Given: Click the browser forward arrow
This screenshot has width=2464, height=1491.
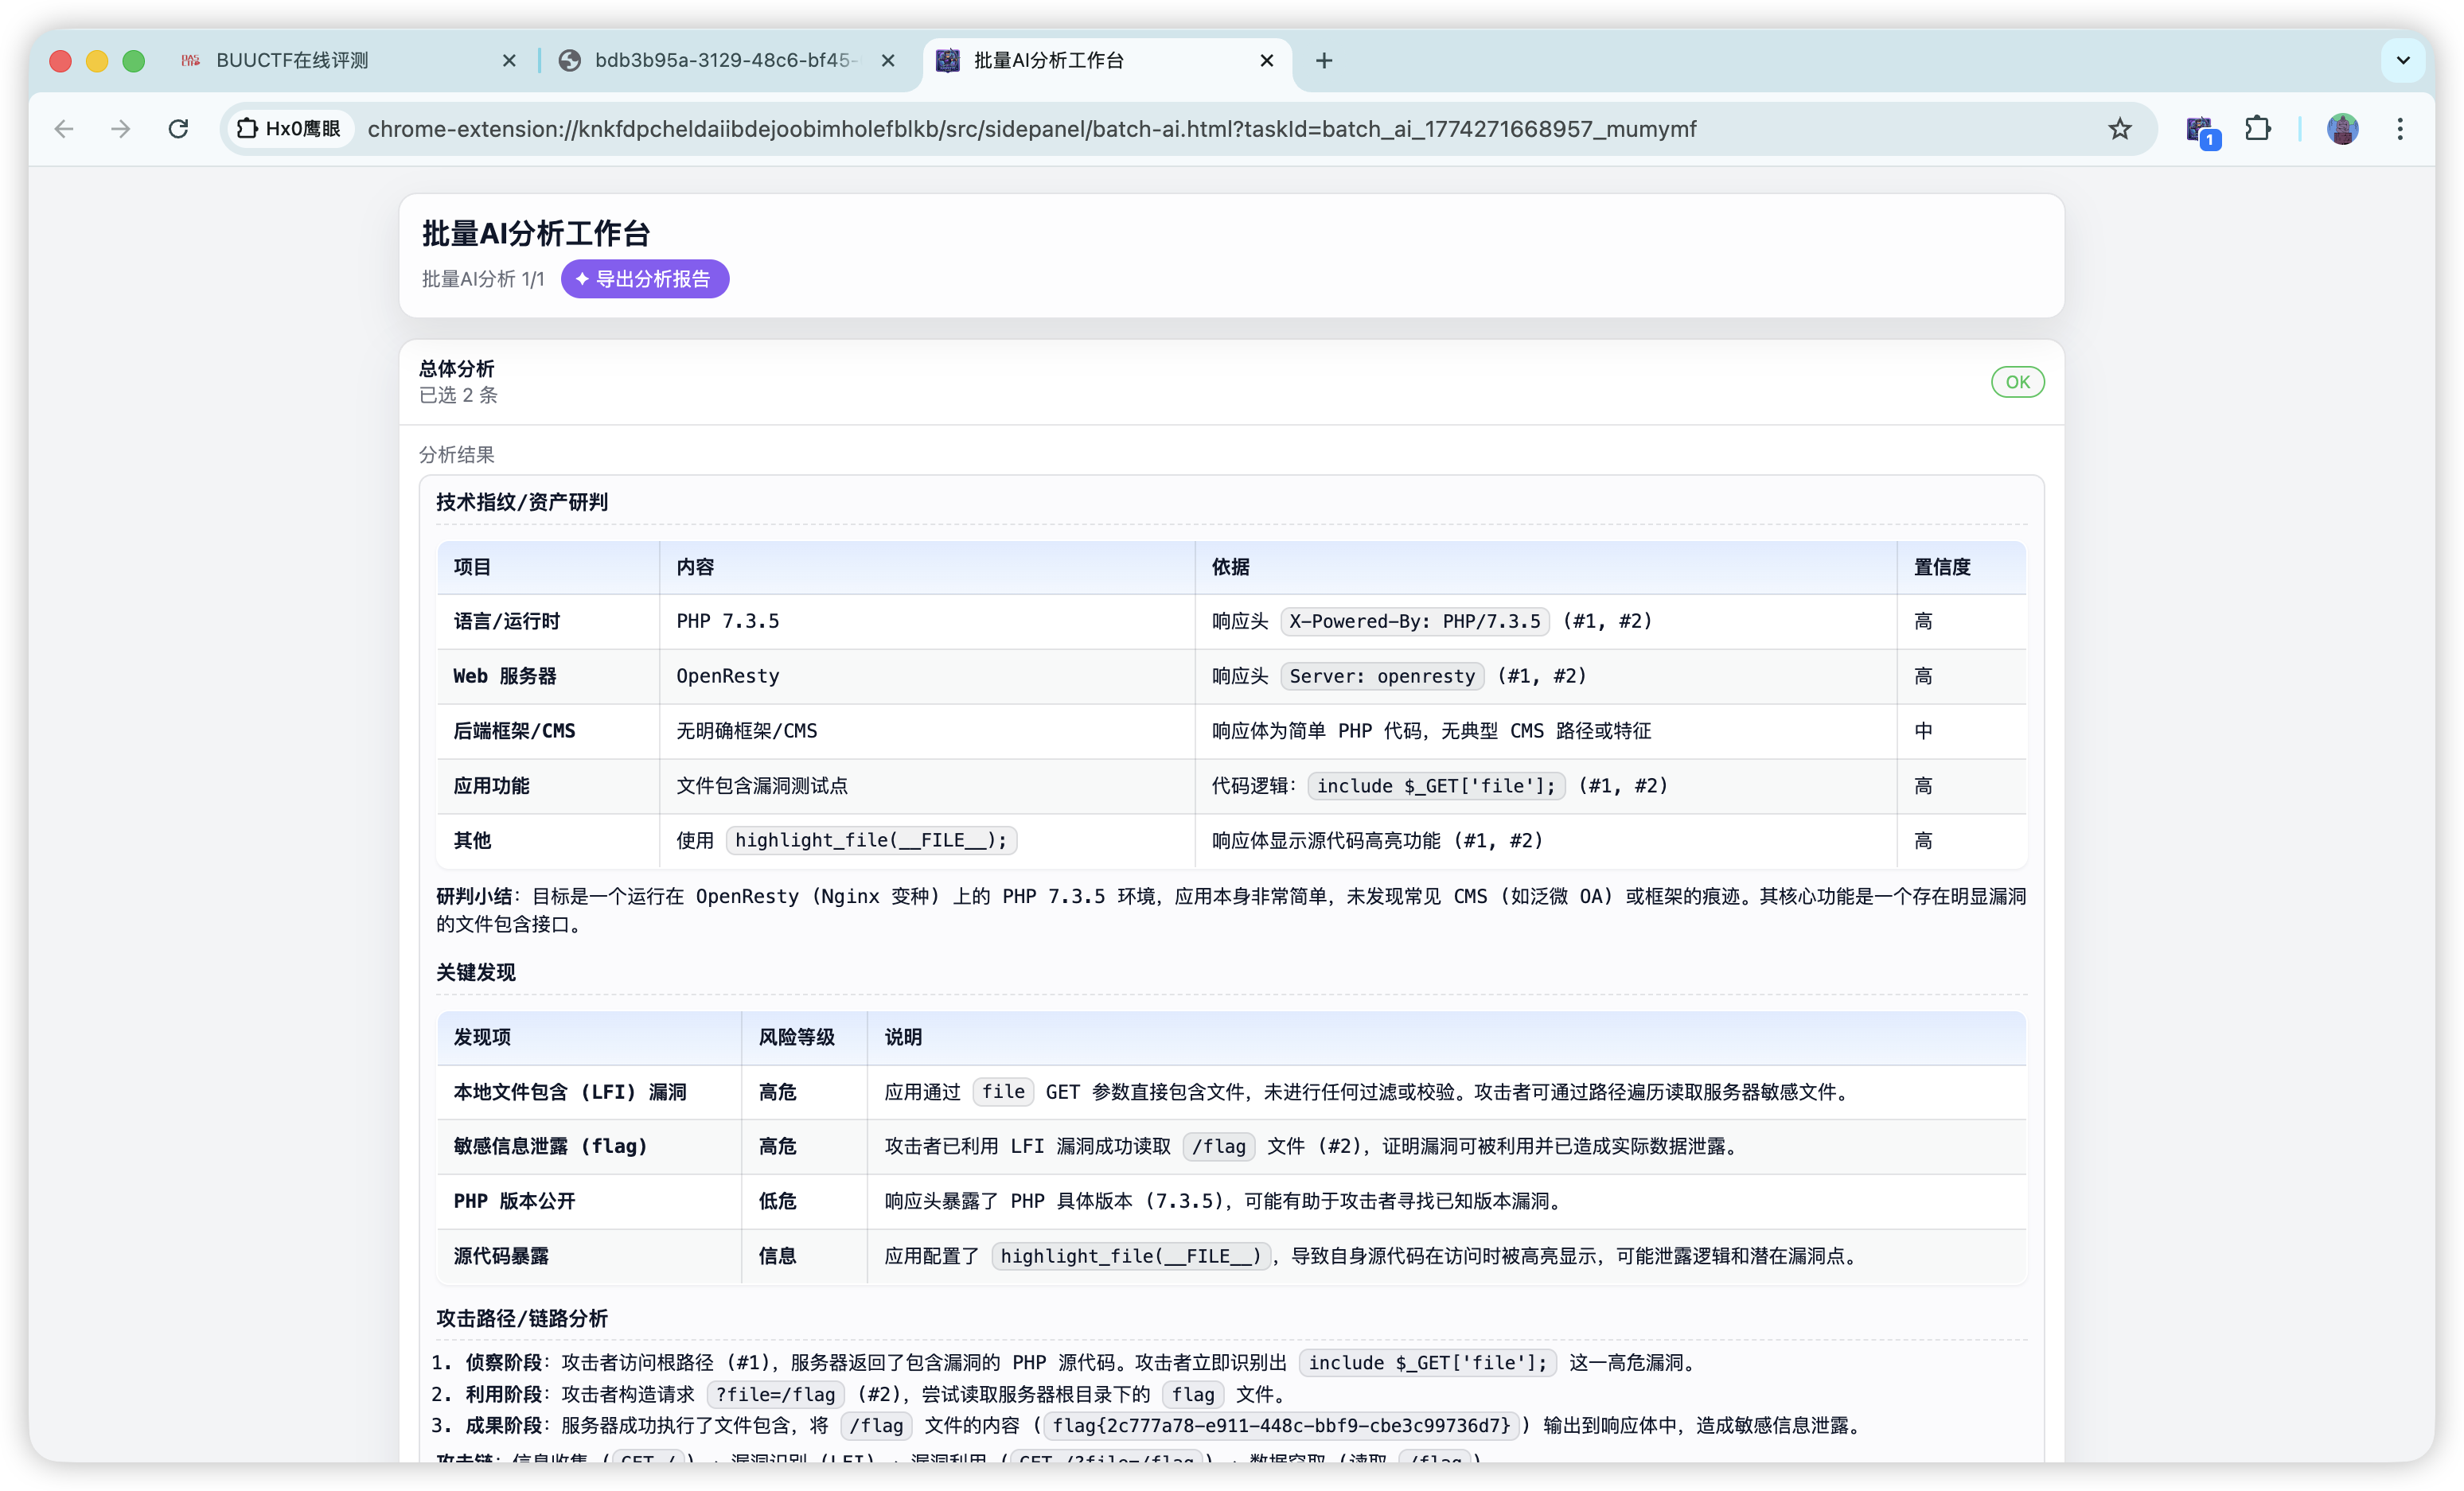Looking at the screenshot, I should (121, 129).
